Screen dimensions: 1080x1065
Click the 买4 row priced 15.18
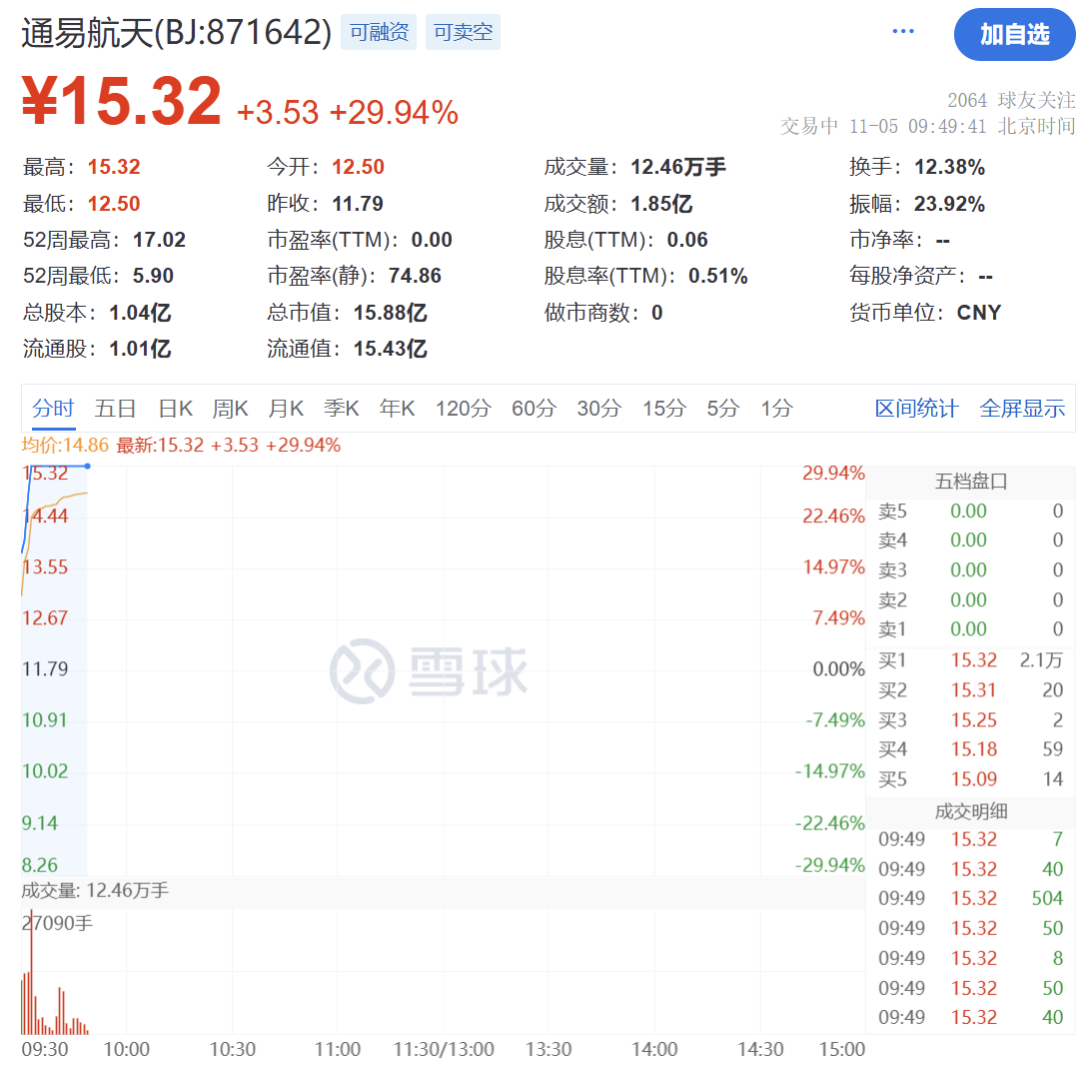pos(970,749)
